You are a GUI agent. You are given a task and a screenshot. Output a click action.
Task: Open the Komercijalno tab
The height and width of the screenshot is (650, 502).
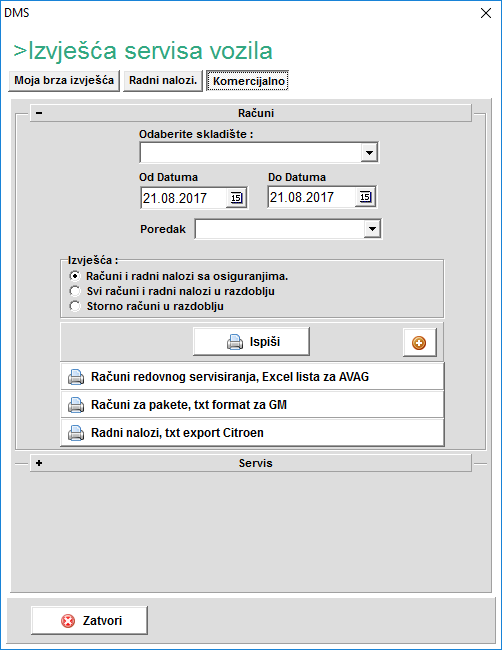tap(249, 81)
